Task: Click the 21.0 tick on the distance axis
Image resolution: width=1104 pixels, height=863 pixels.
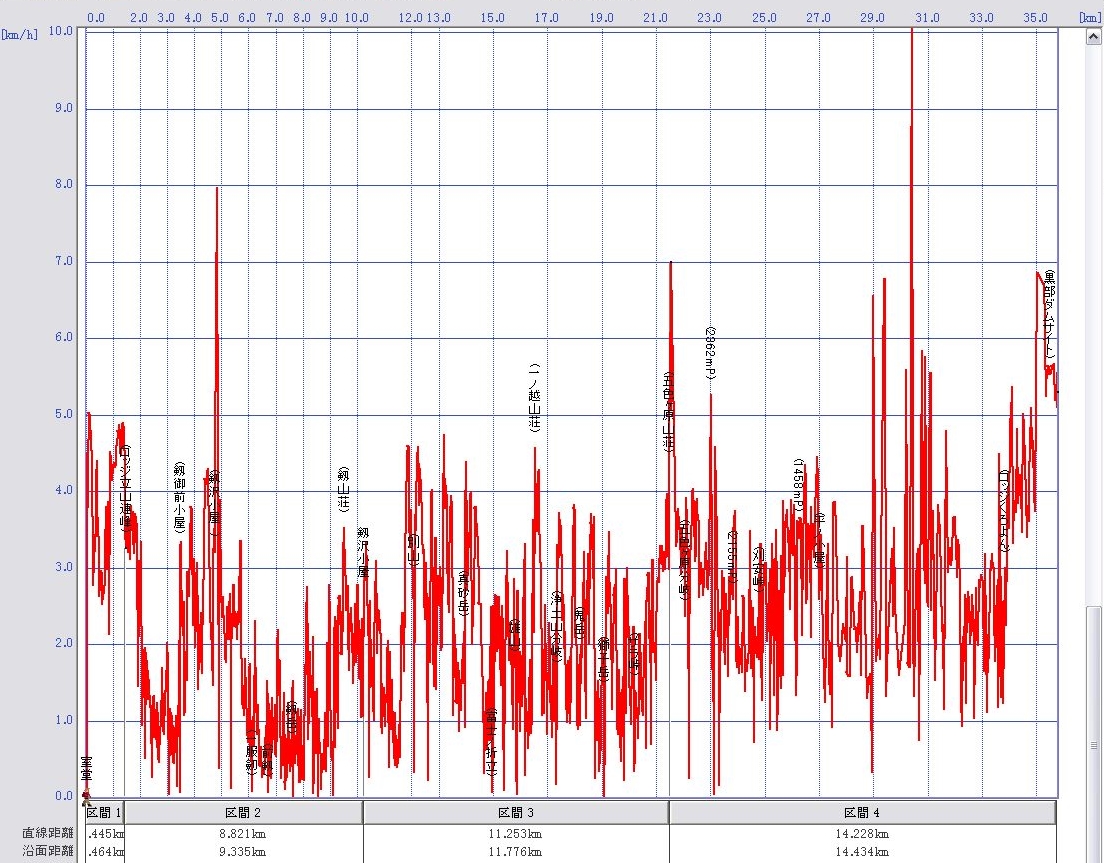Action: [x=656, y=17]
